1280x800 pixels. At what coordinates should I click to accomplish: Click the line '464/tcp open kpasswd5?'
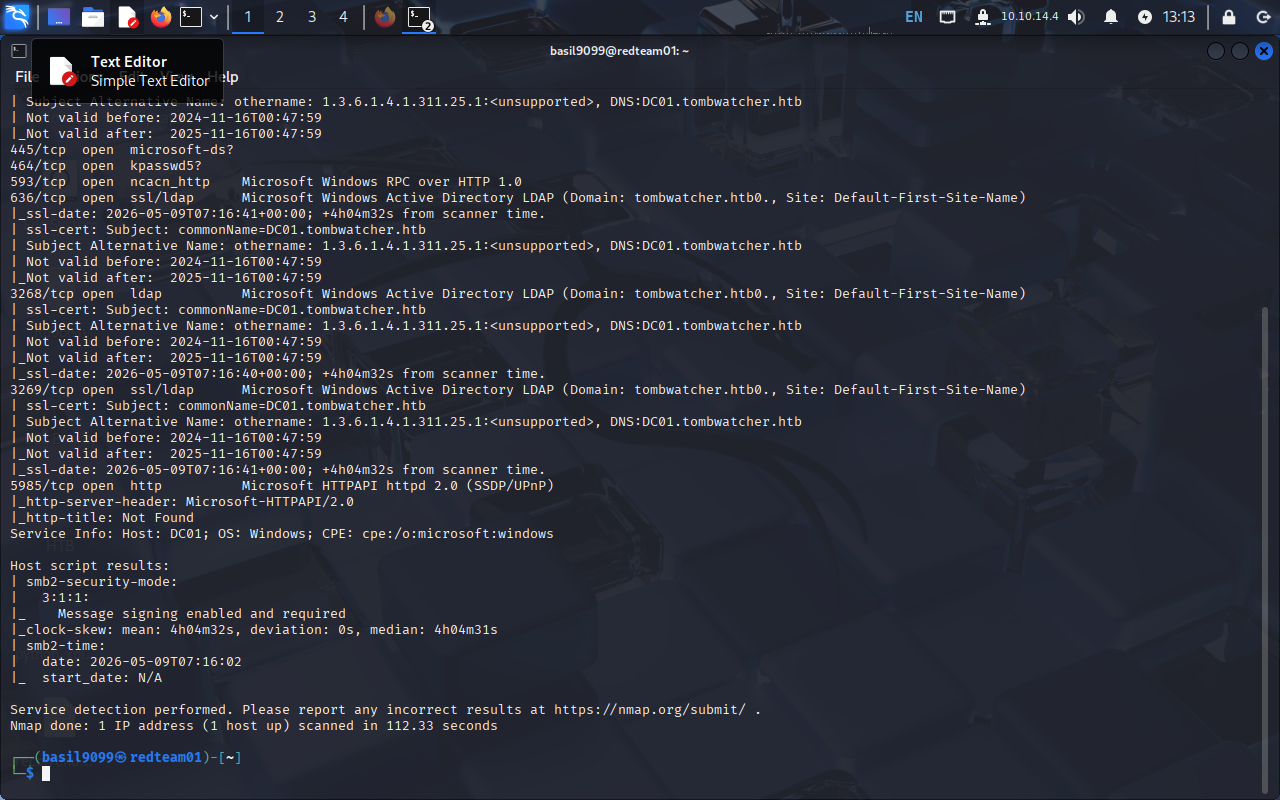106,166
